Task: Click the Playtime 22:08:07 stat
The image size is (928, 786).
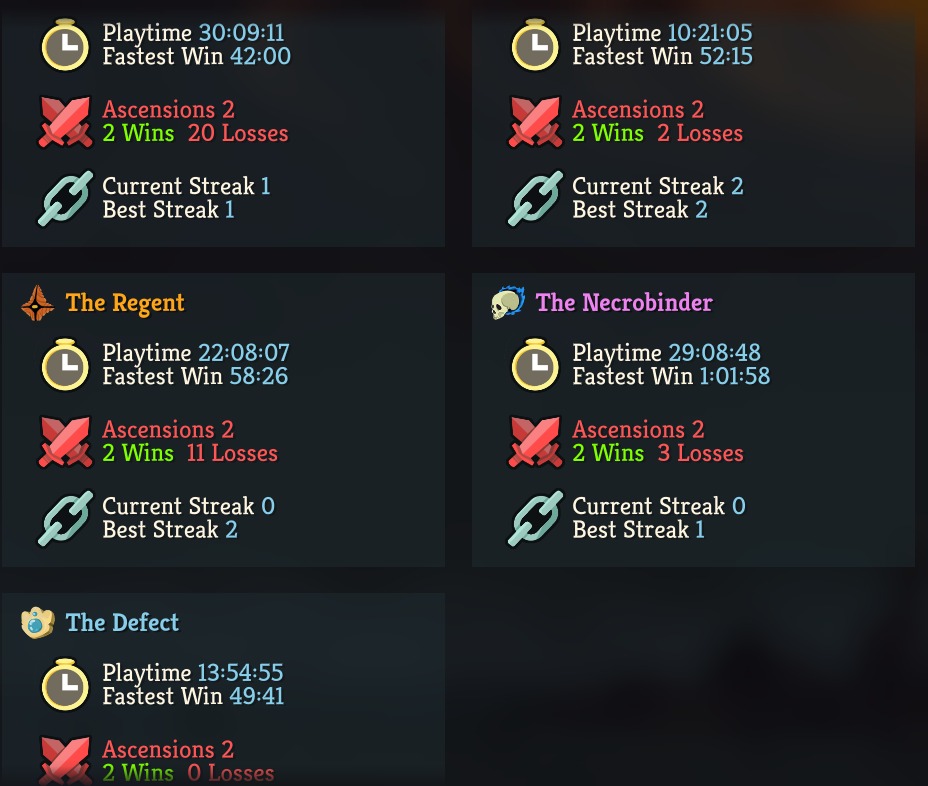Action: coord(196,353)
